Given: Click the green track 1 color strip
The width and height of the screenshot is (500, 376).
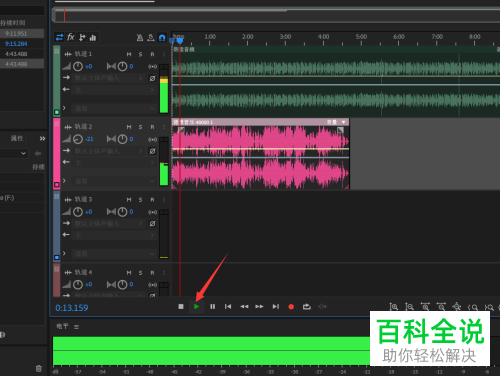Looking at the screenshot, I should point(57,81).
